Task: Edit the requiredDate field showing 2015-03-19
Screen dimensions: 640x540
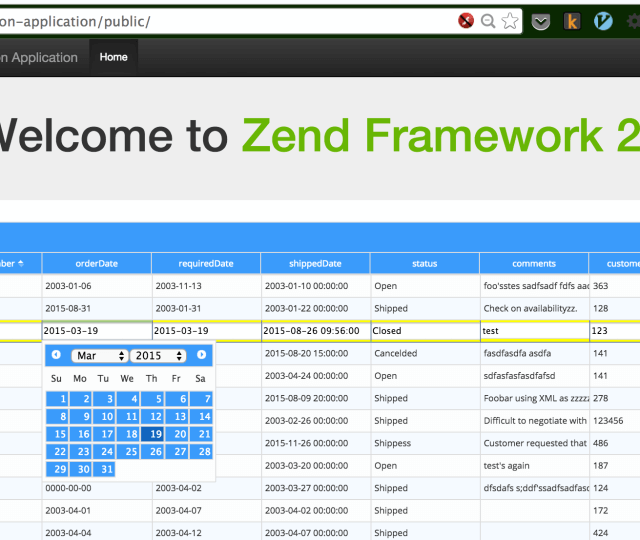Action: (x=207, y=331)
